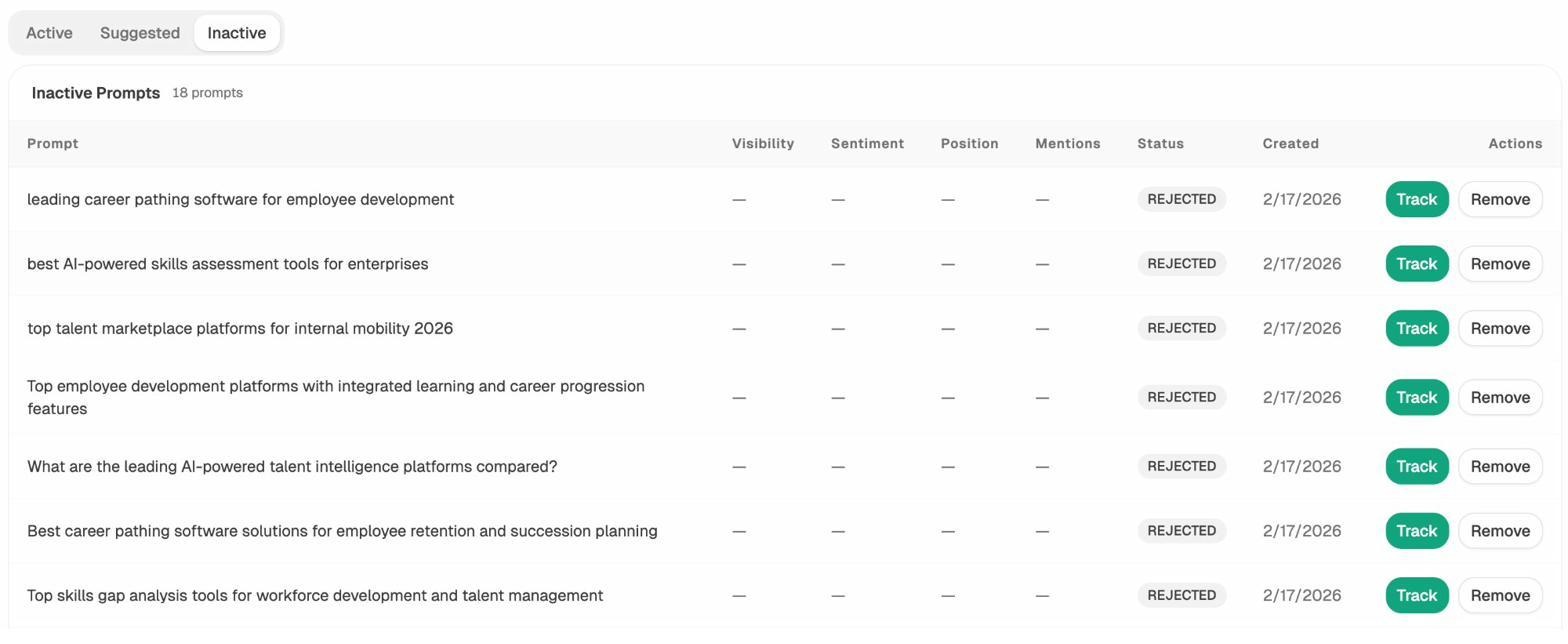Viewport: 1568px width, 644px height.
Task: Remove the top talent marketplace platforms prompt
Action: point(1500,328)
